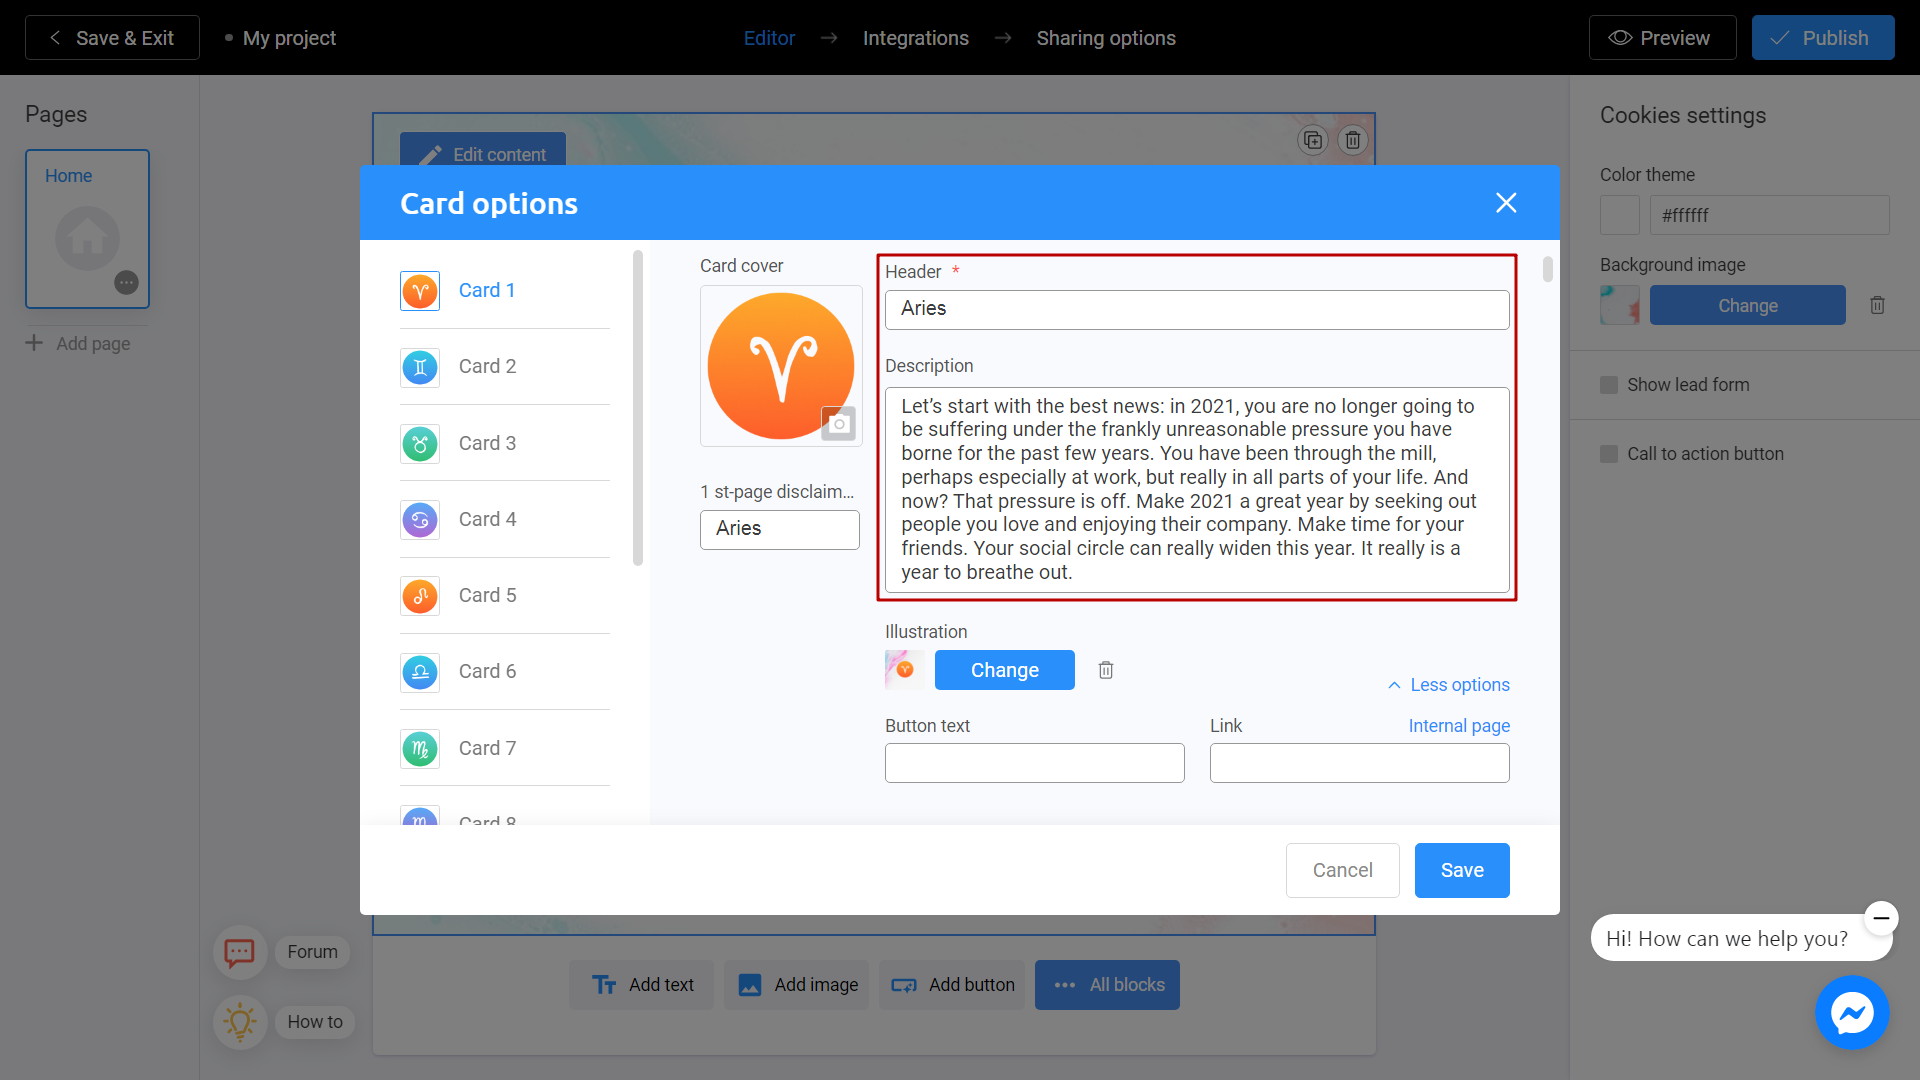Click the Taurus zodiac icon for Card 3
This screenshot has width=1920, height=1080.
[419, 442]
